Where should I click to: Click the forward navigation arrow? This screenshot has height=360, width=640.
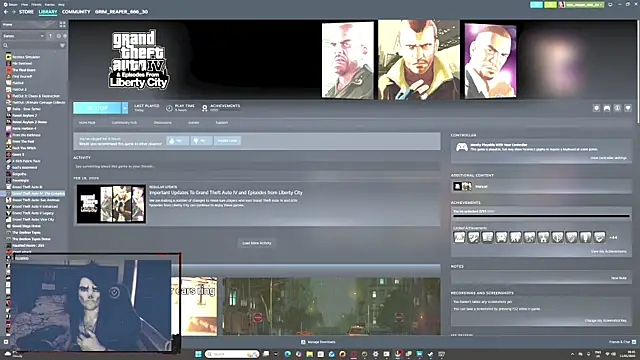tap(13, 12)
